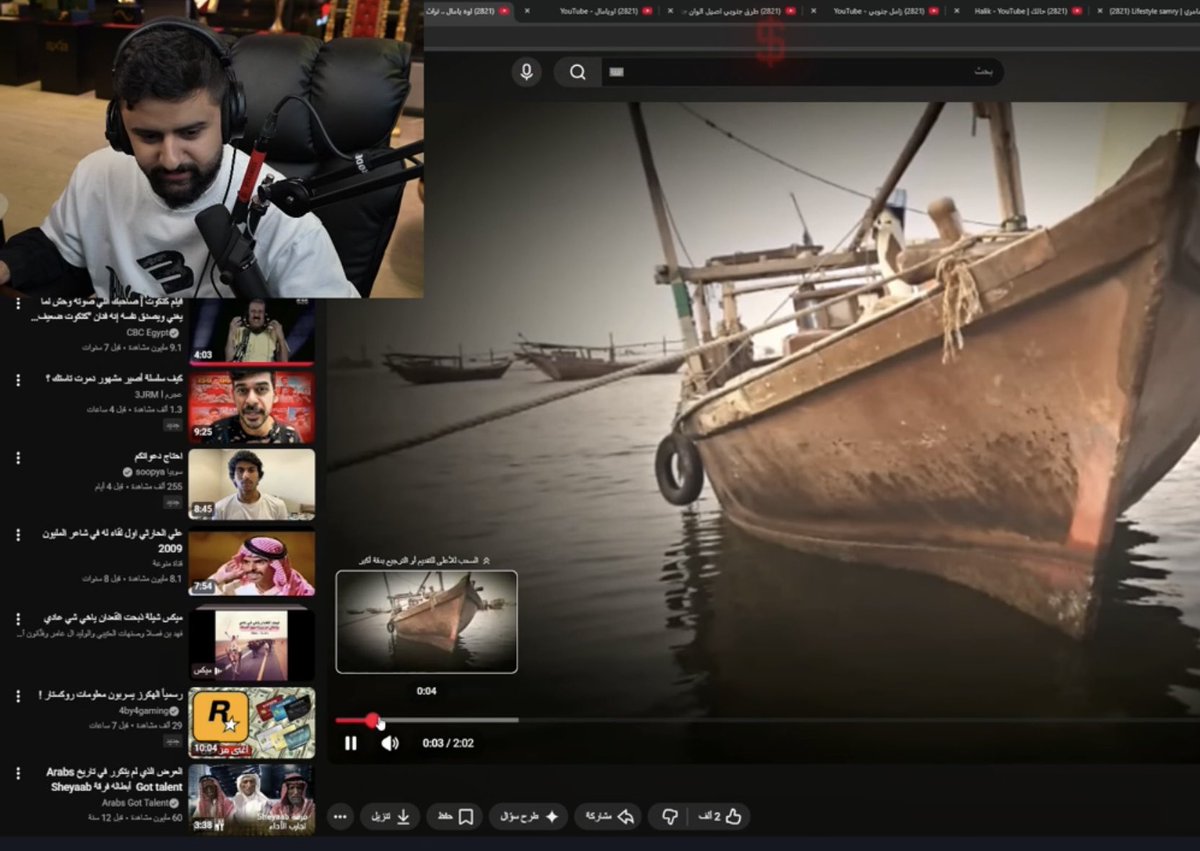Open options menu for Arabs Got Talent video
The width and height of the screenshot is (1200, 851).
pos(17,773)
